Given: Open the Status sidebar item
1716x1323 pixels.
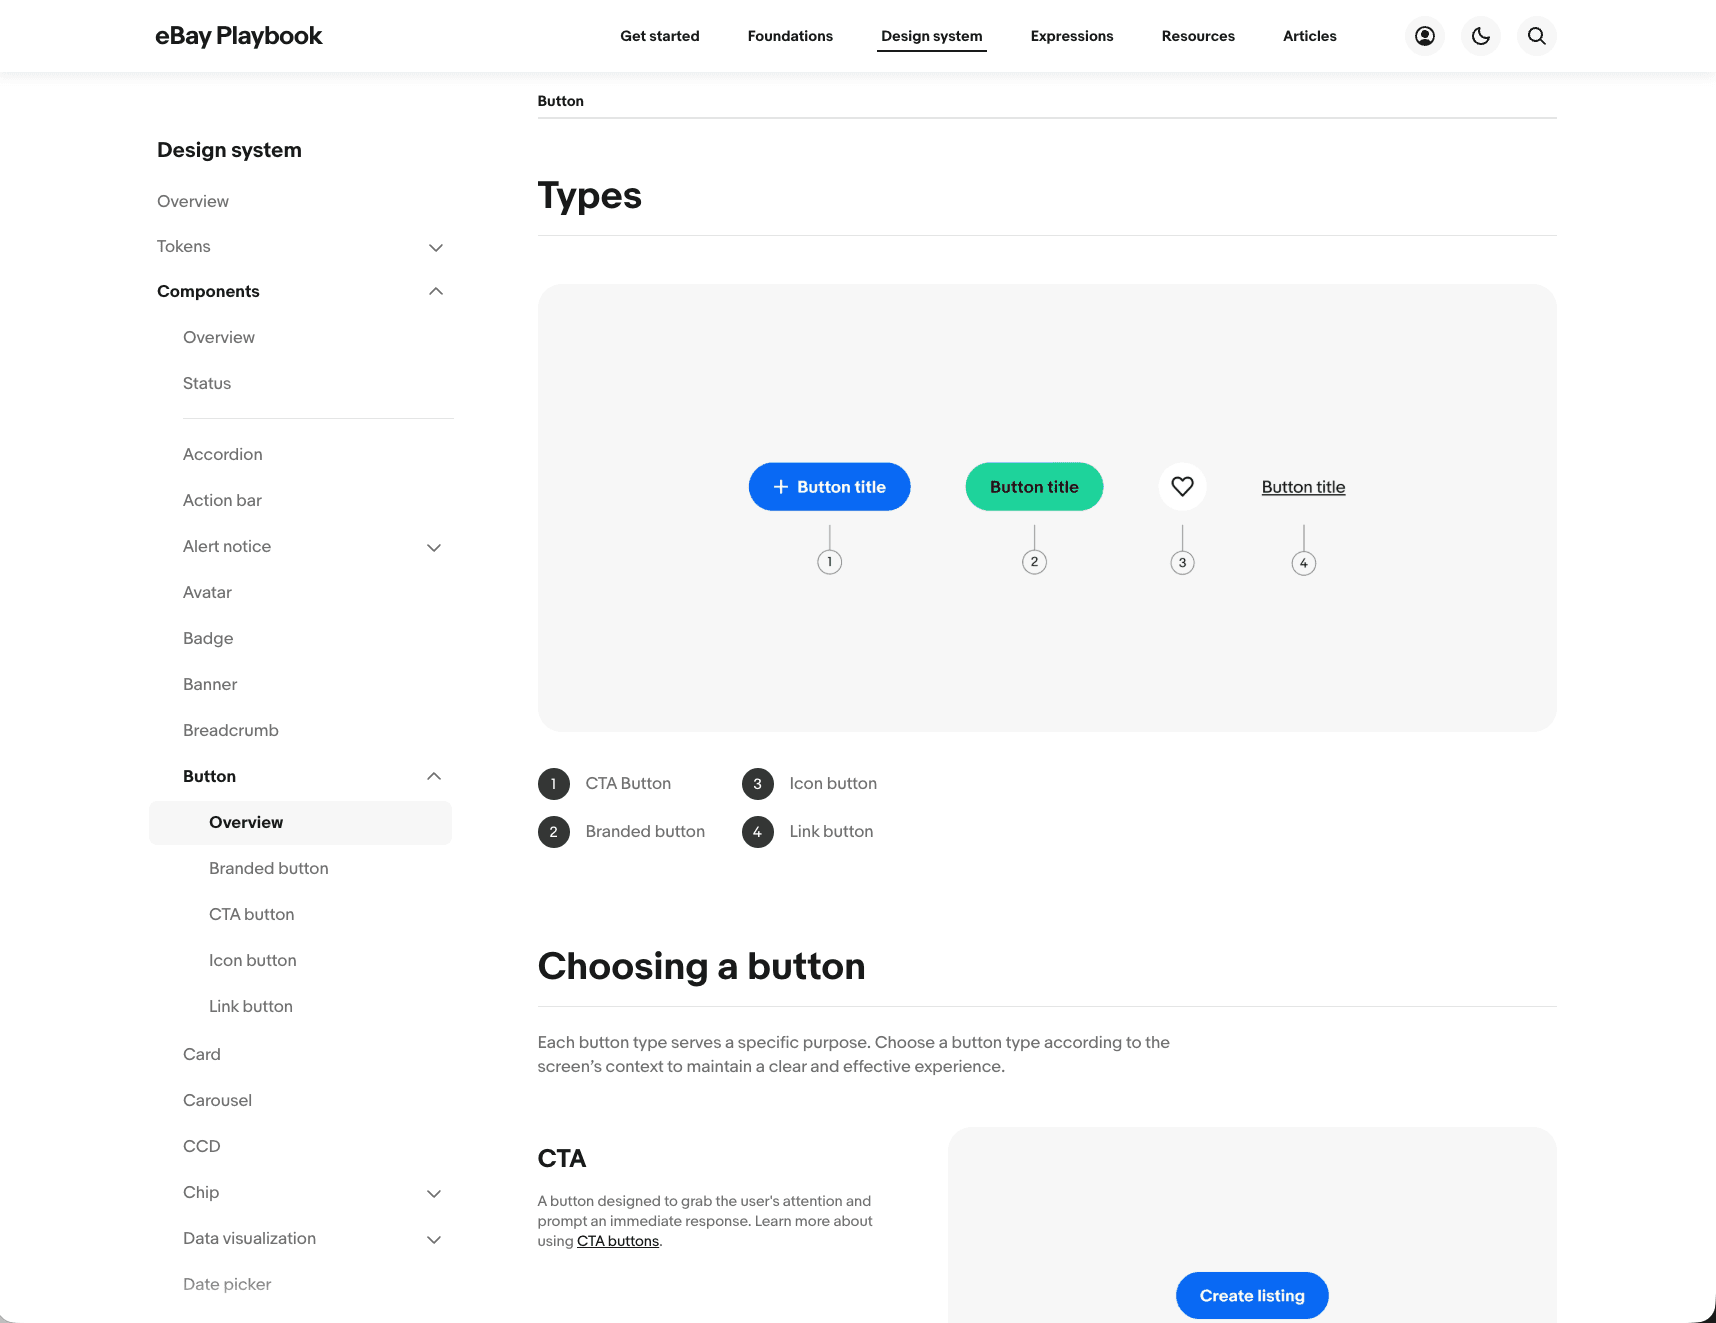Looking at the screenshot, I should [207, 383].
